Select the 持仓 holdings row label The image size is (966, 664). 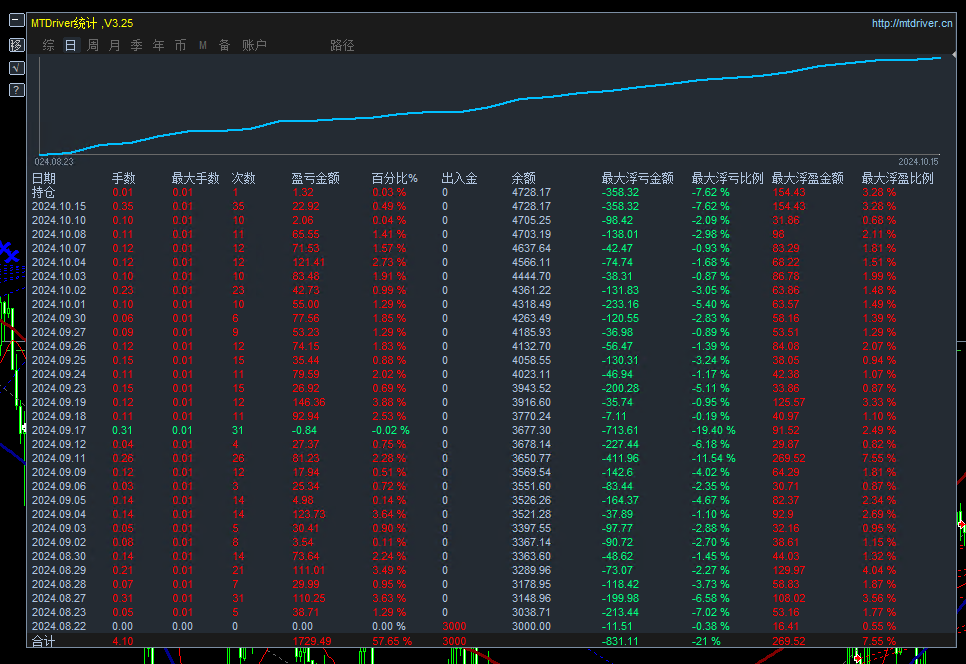(x=43, y=193)
